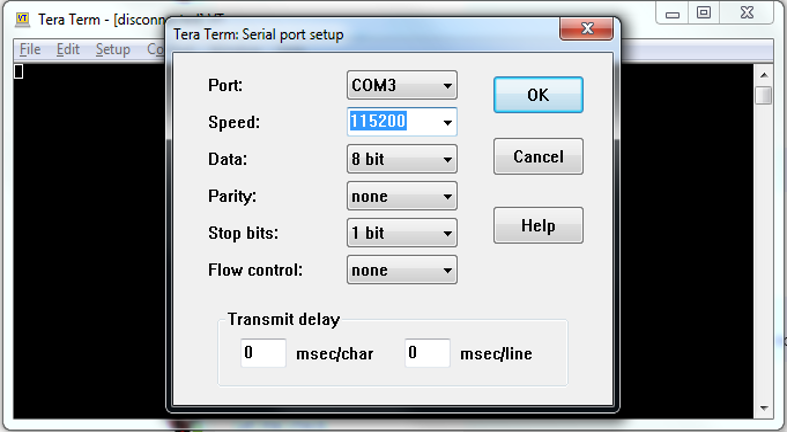The width and height of the screenshot is (788, 432).
Task: Click the terminal scrollbar down arrow
Action: pyautogui.click(x=764, y=409)
